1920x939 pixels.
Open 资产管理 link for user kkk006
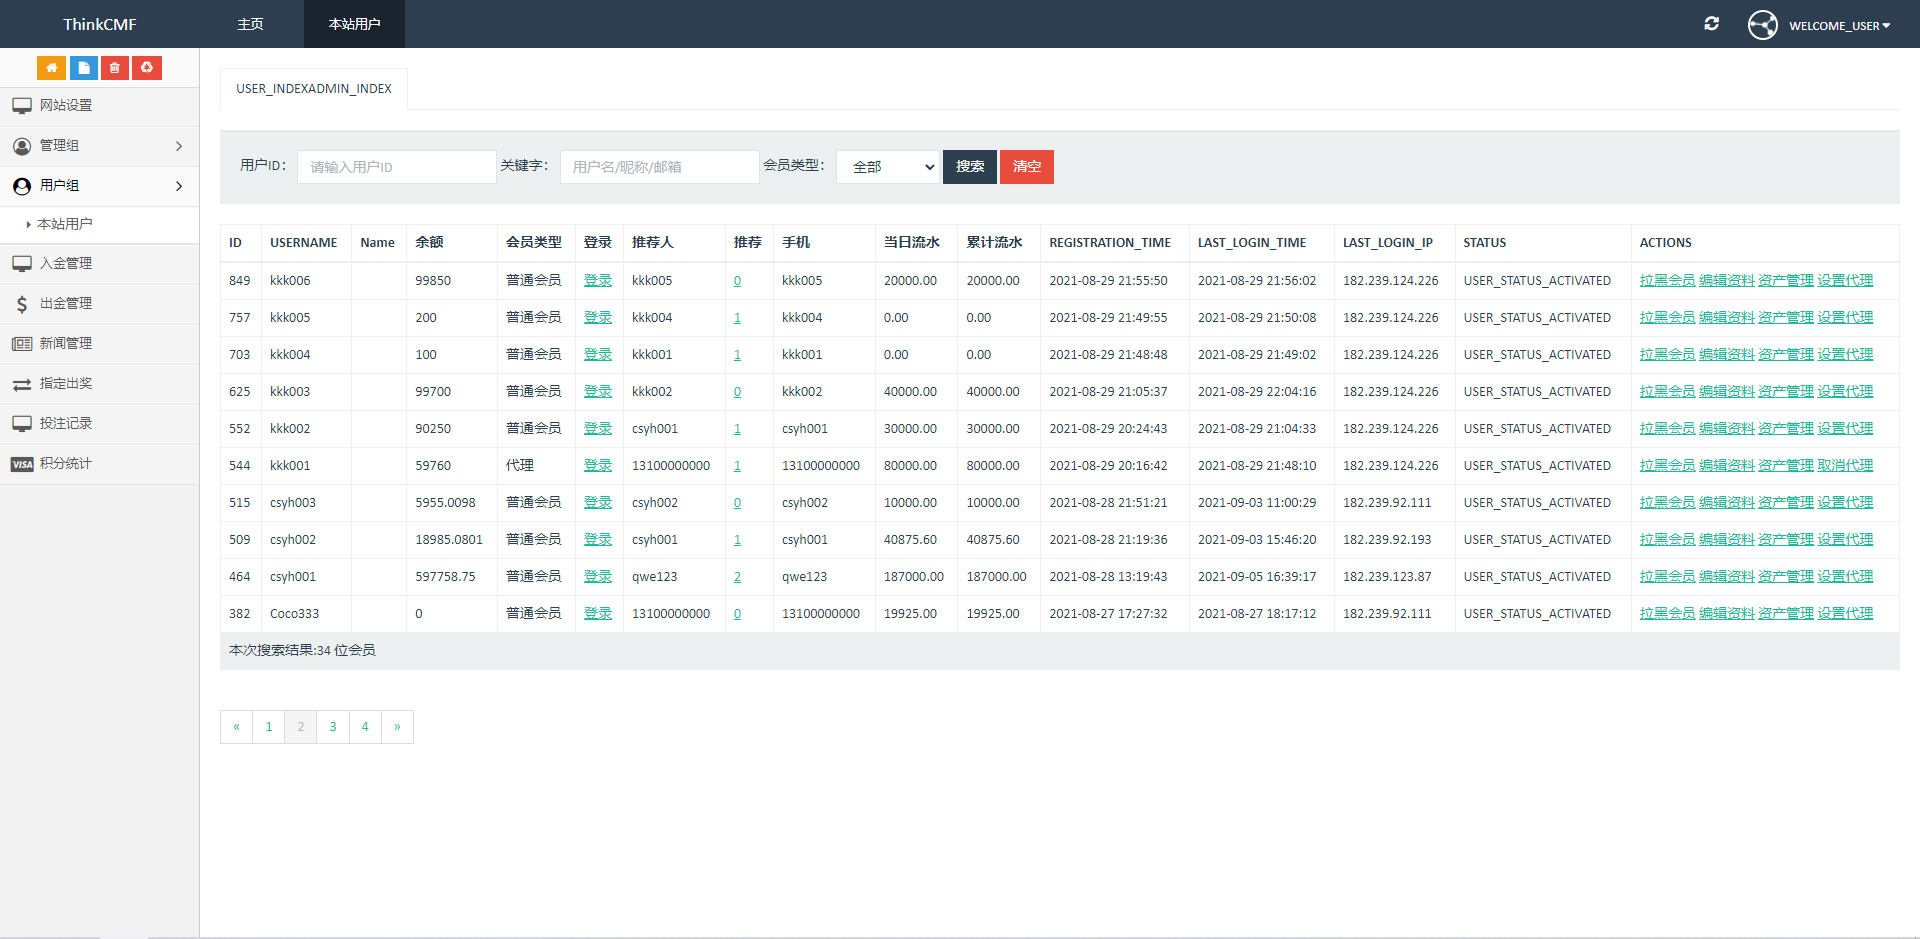click(x=1784, y=280)
